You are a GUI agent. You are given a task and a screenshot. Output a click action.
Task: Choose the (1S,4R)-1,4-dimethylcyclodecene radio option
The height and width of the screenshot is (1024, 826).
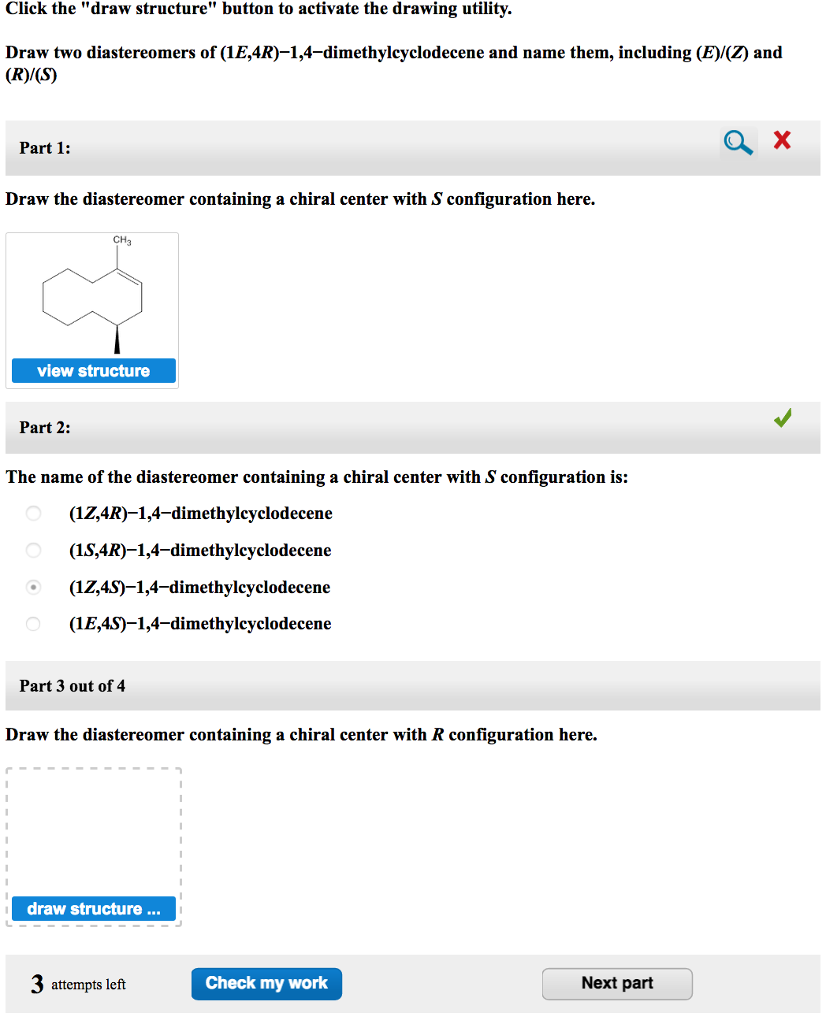pos(33,551)
